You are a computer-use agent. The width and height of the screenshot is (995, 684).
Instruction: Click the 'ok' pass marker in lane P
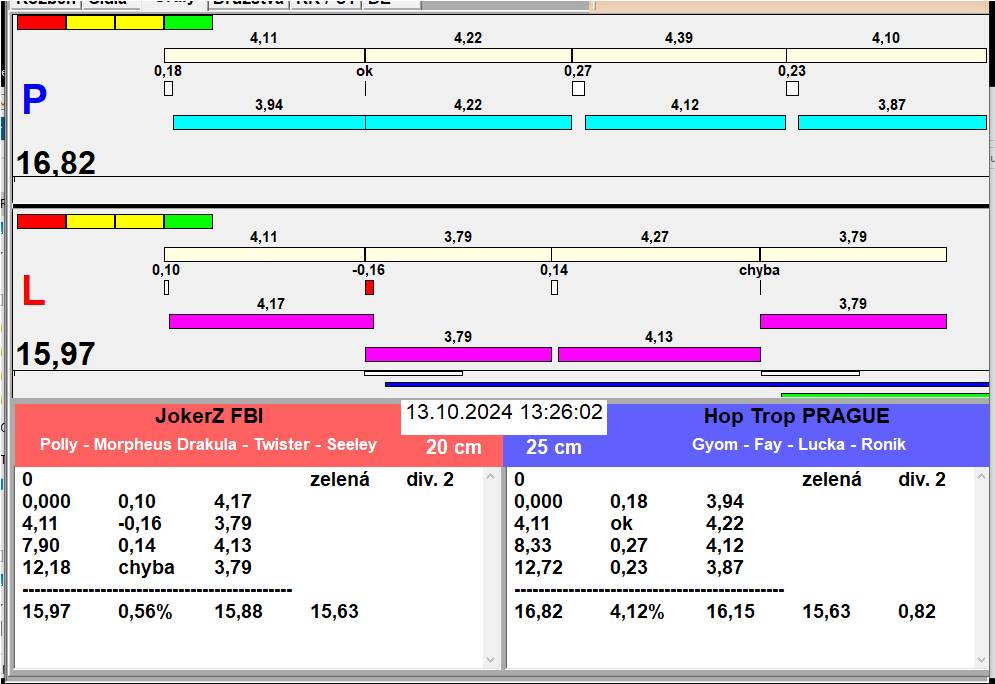click(364, 71)
